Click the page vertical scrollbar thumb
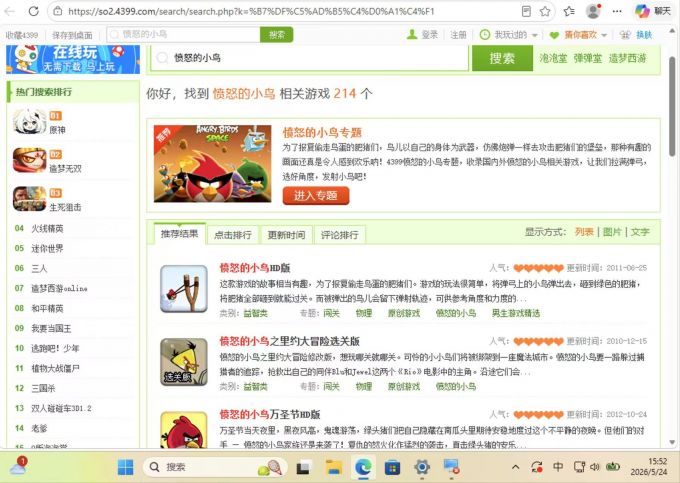This screenshot has width=680, height=483. (x=672, y=106)
